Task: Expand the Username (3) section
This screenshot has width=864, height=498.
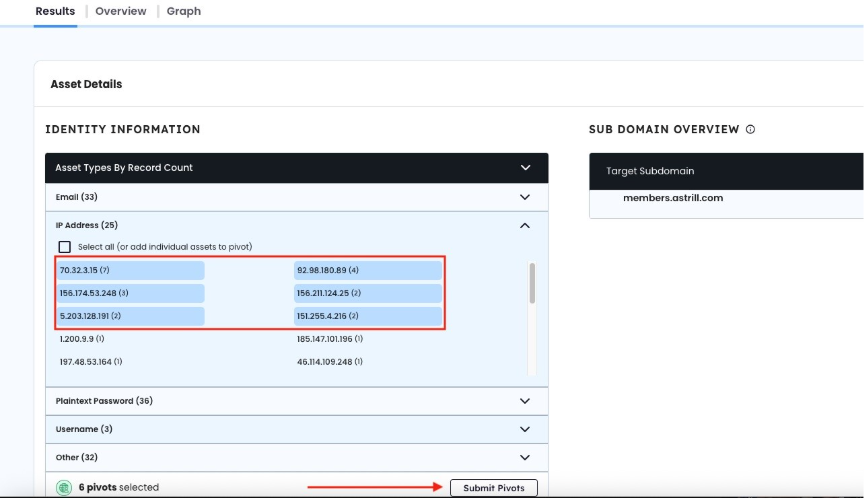Action: [296, 429]
